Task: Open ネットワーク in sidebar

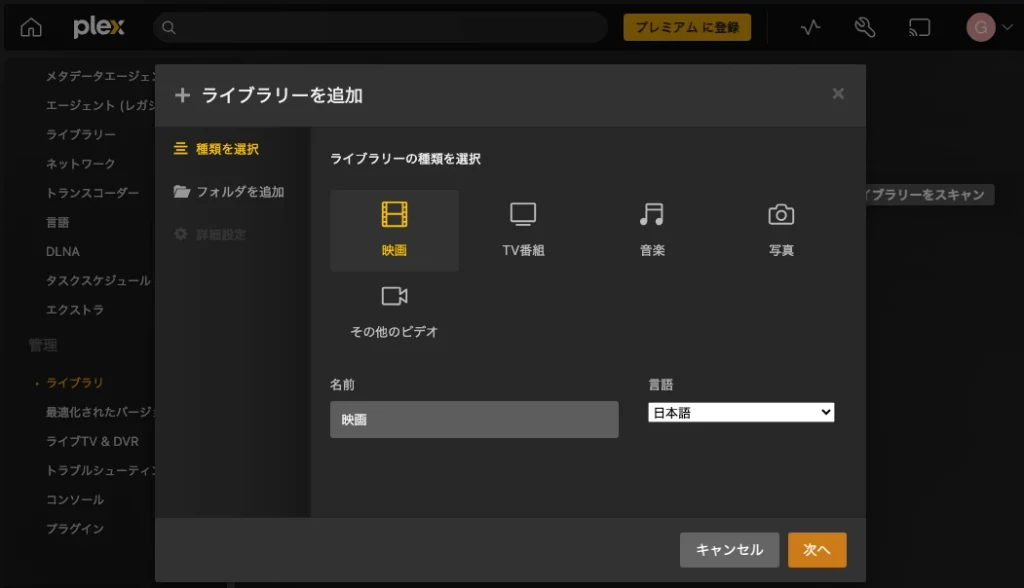Action: (x=80, y=164)
